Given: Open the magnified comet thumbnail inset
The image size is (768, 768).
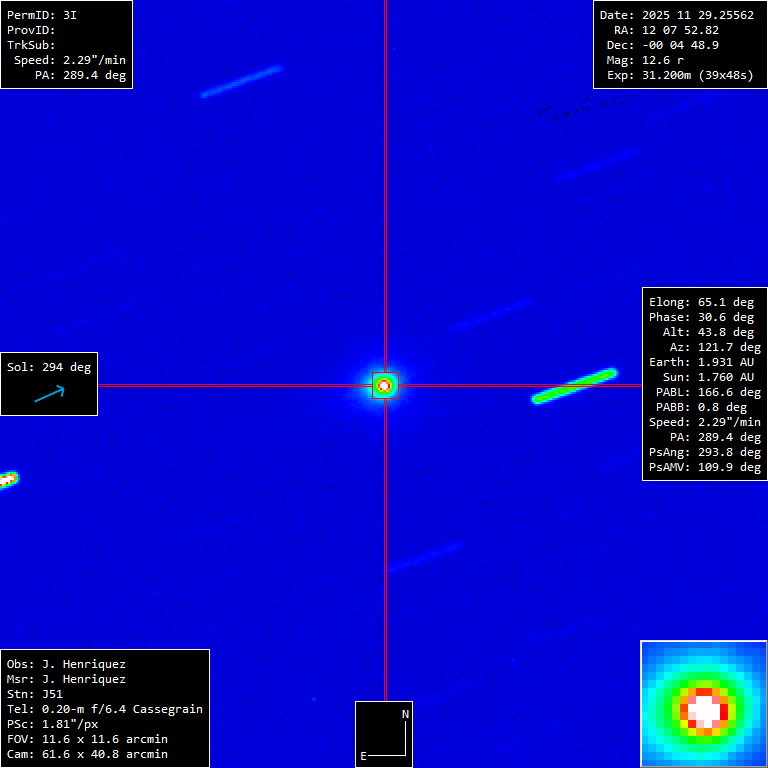Looking at the screenshot, I should pos(704,704).
